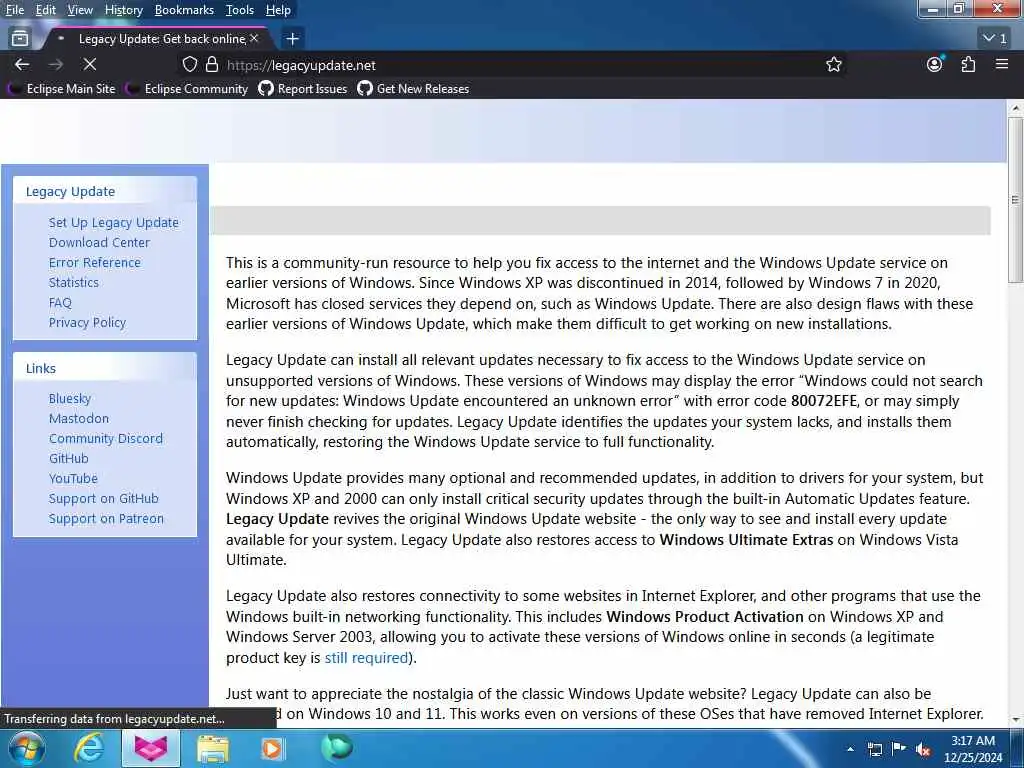Open the Community Discord link
Screen dimensions: 1024x768
[106, 438]
